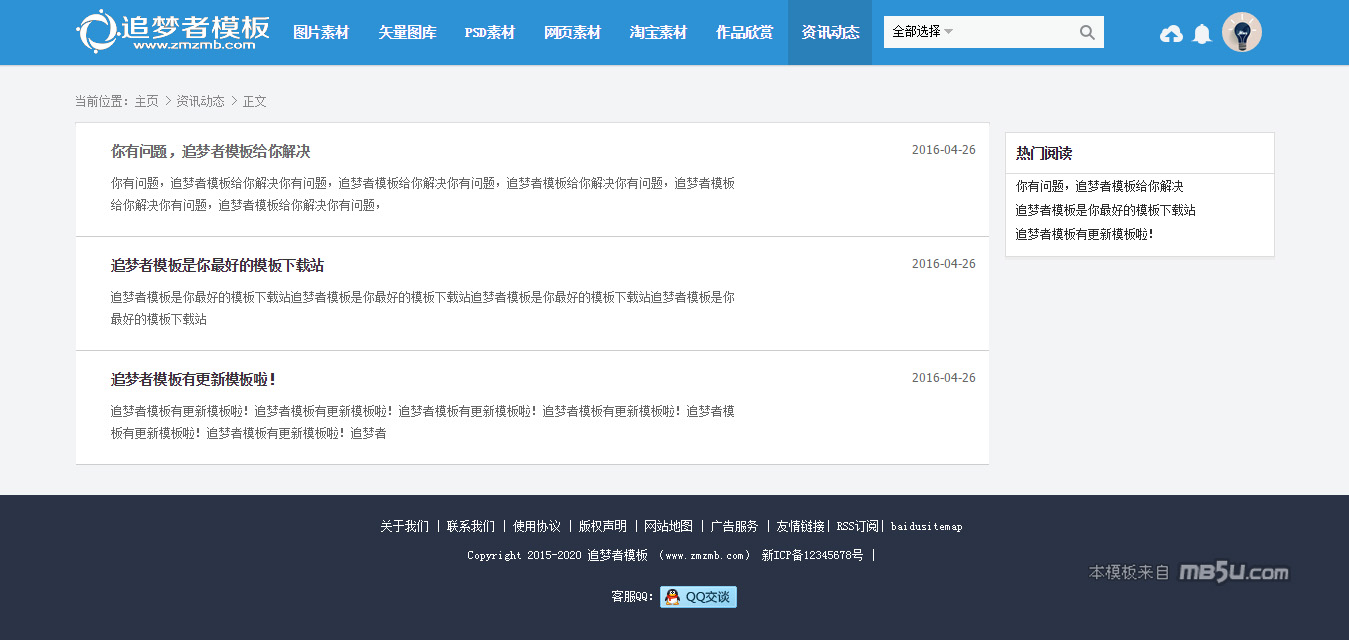Click the QQ交谈 customer service button
Viewport: 1349px width, 640px height.
coord(698,597)
